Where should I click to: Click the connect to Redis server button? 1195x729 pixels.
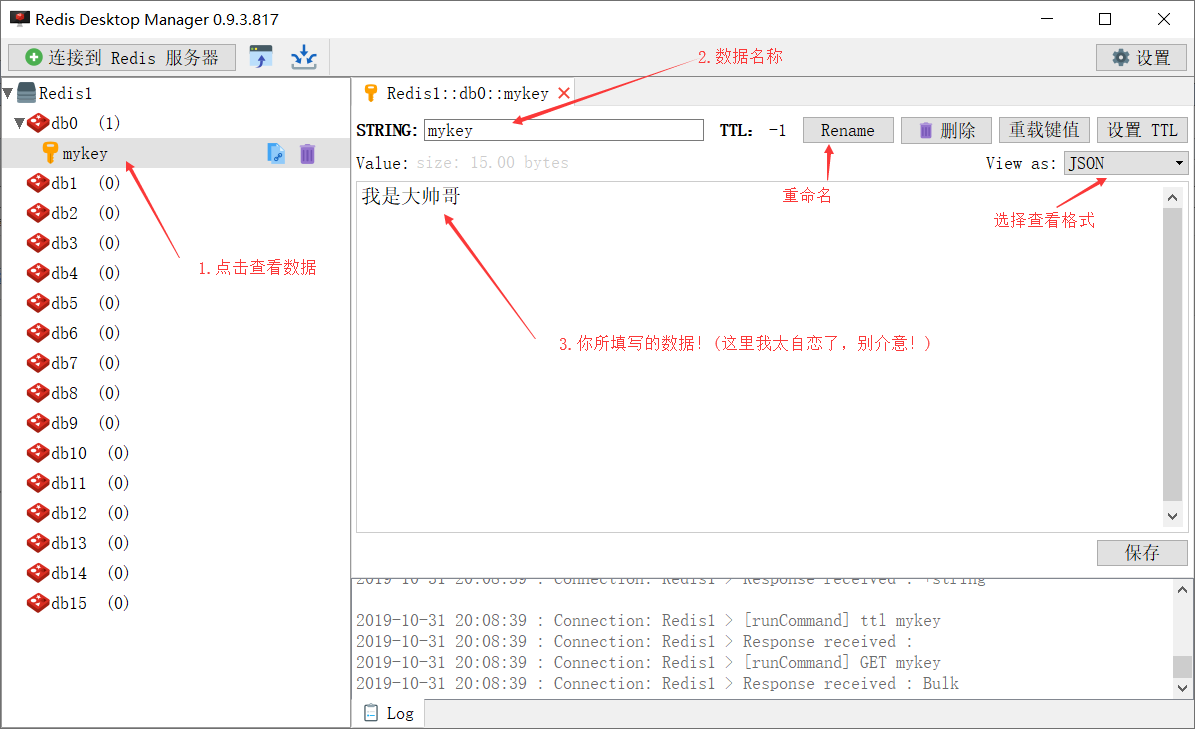122,58
